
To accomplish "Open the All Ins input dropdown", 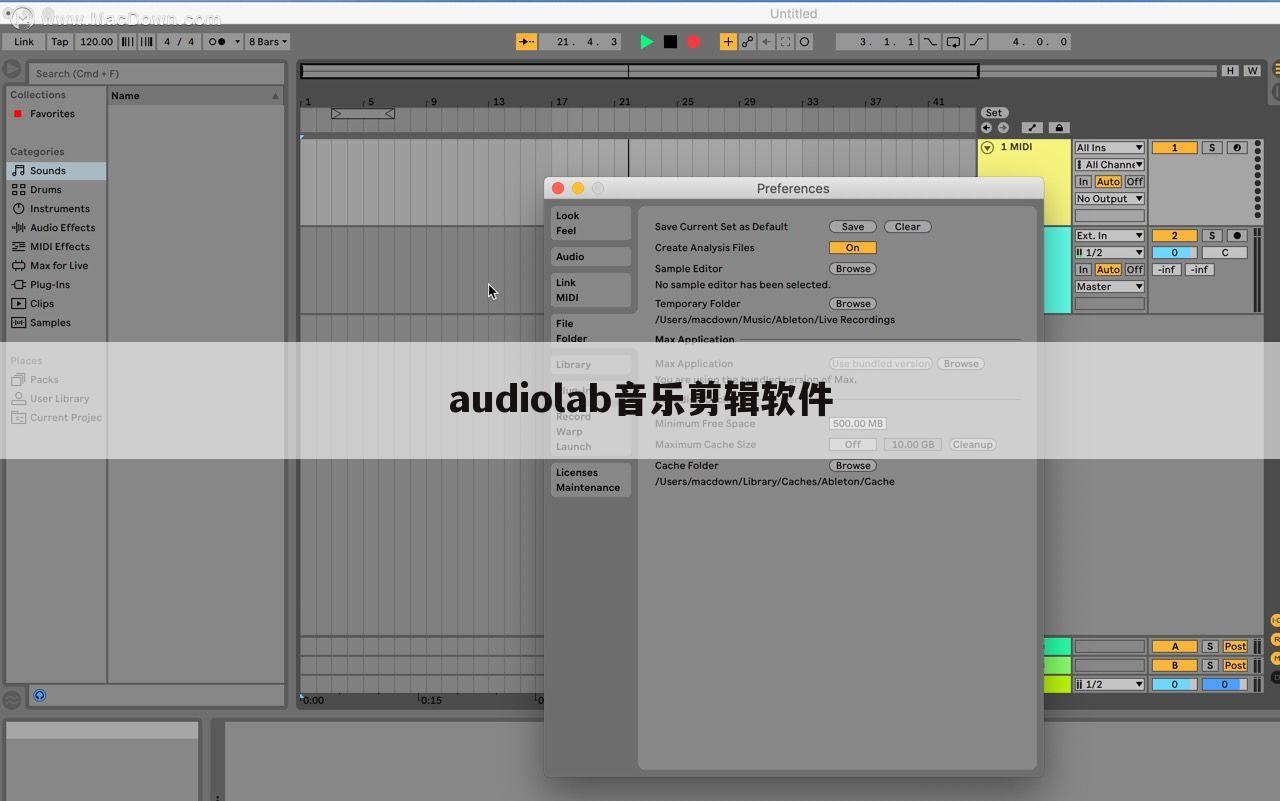I will point(1109,148).
